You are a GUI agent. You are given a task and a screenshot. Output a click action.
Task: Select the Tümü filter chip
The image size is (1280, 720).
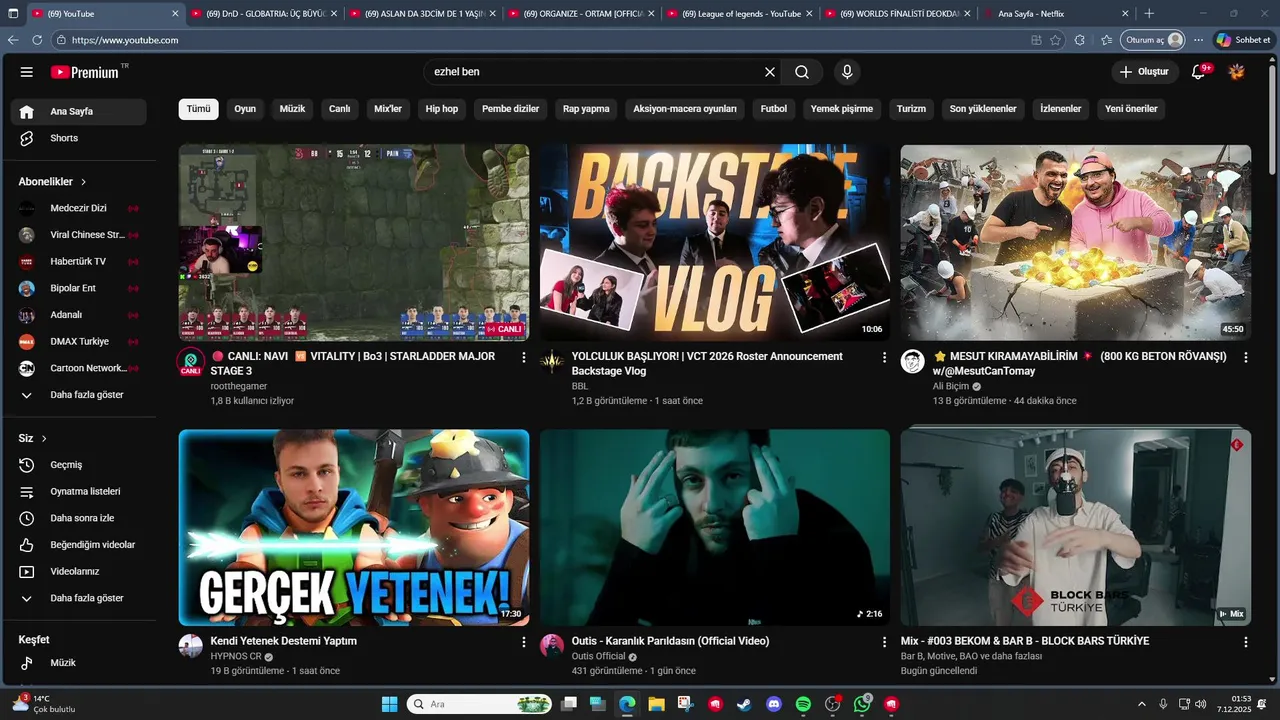click(x=198, y=109)
